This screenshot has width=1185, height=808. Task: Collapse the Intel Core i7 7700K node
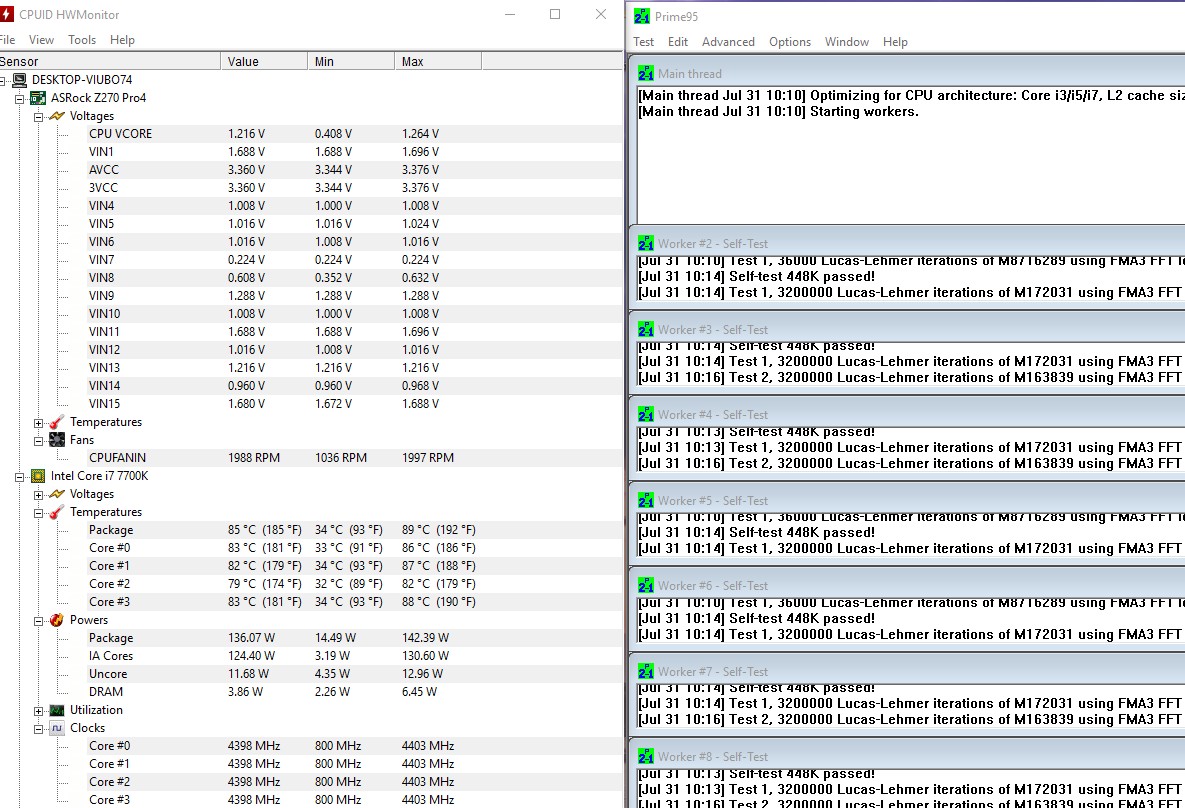coord(20,477)
